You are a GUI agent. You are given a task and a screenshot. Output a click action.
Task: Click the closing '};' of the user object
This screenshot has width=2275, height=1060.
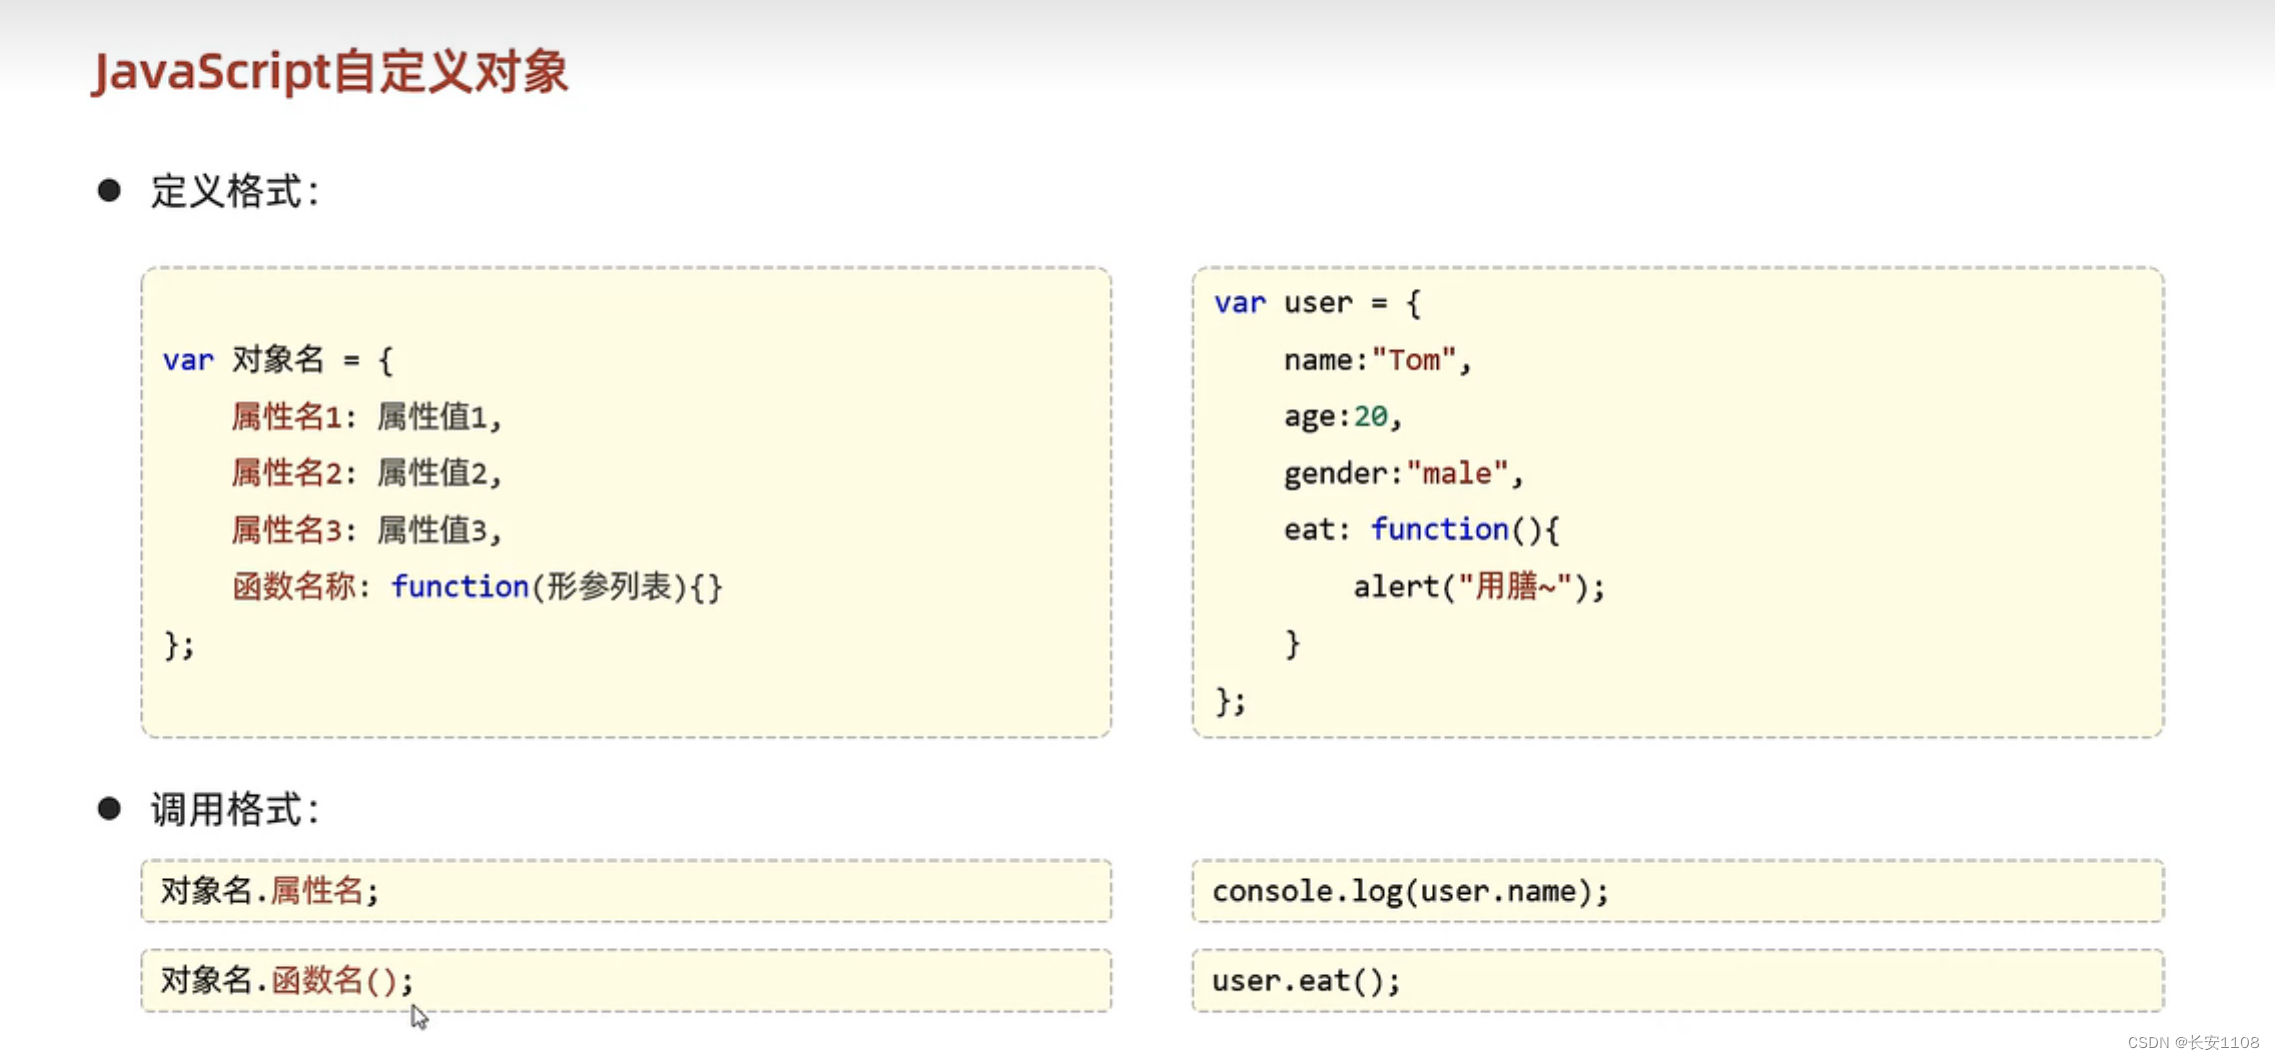click(1230, 701)
